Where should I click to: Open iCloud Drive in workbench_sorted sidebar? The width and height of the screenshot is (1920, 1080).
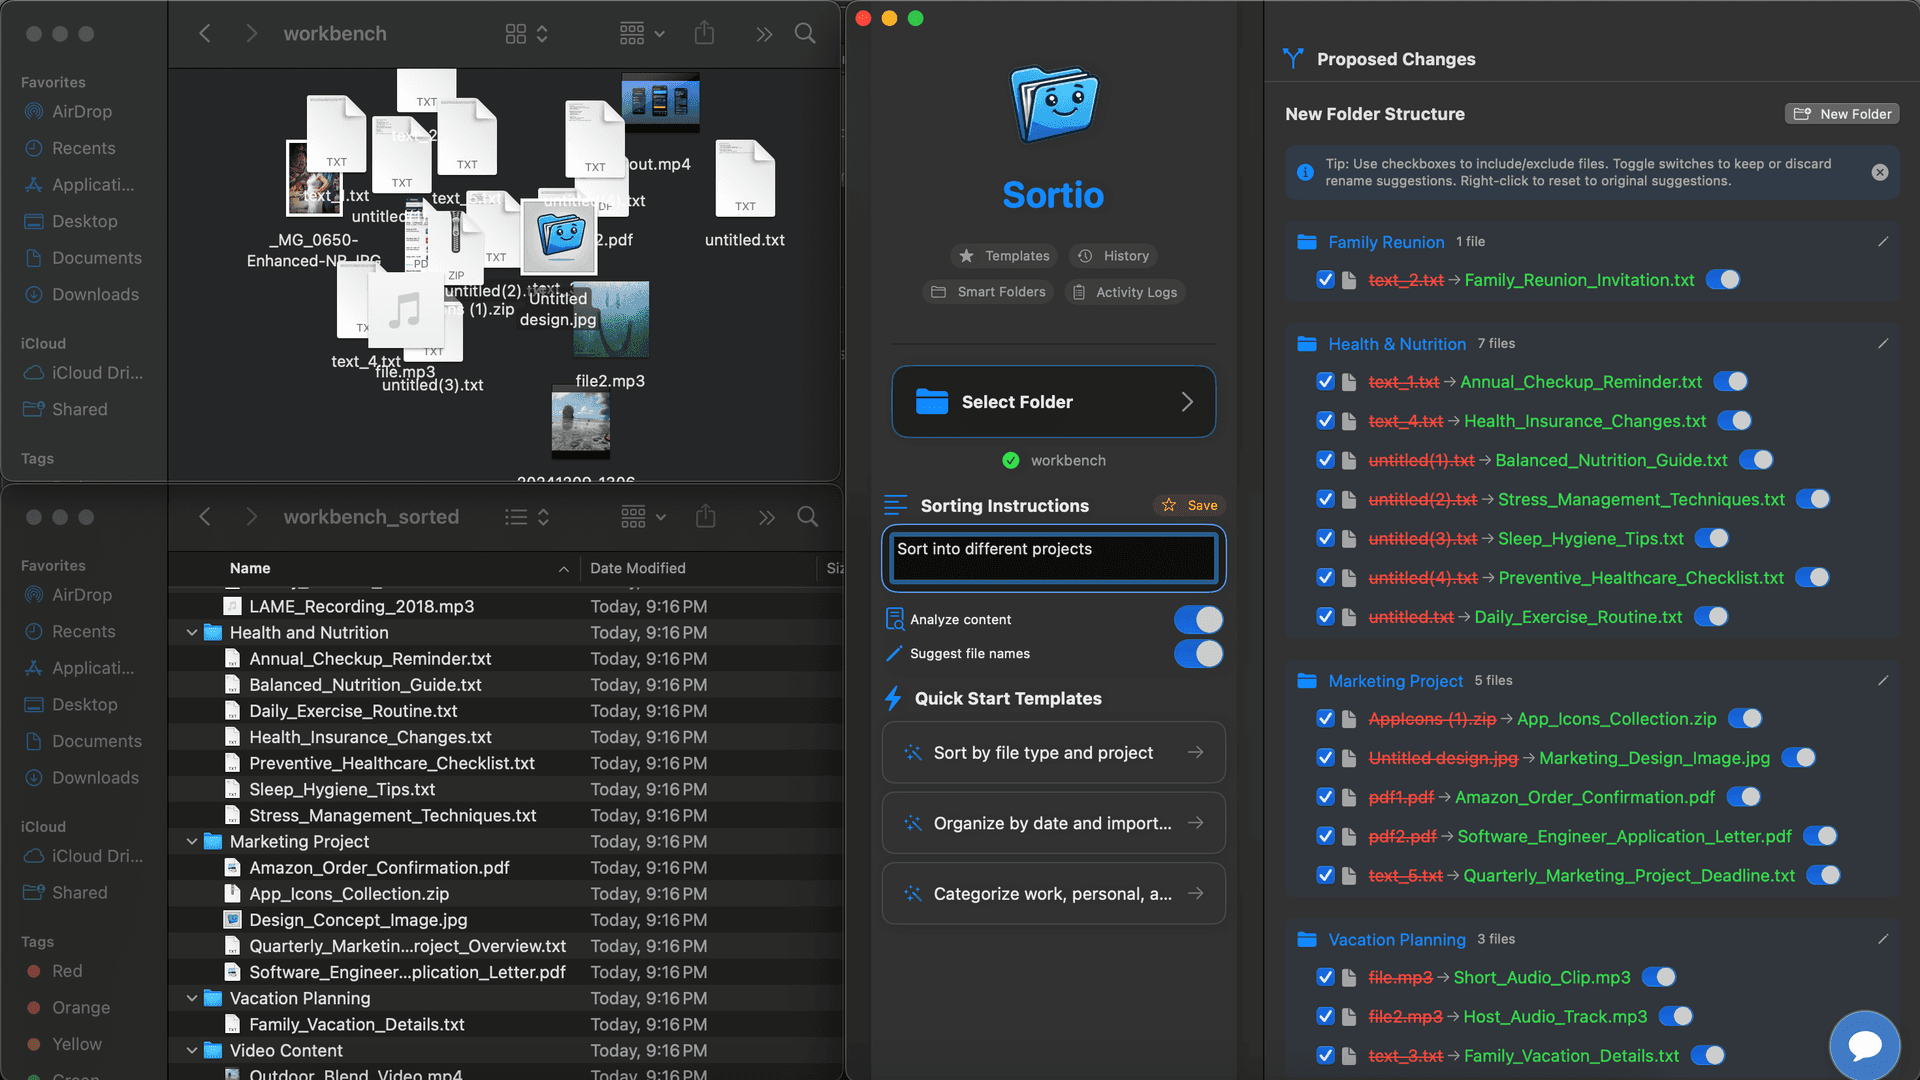[96, 856]
